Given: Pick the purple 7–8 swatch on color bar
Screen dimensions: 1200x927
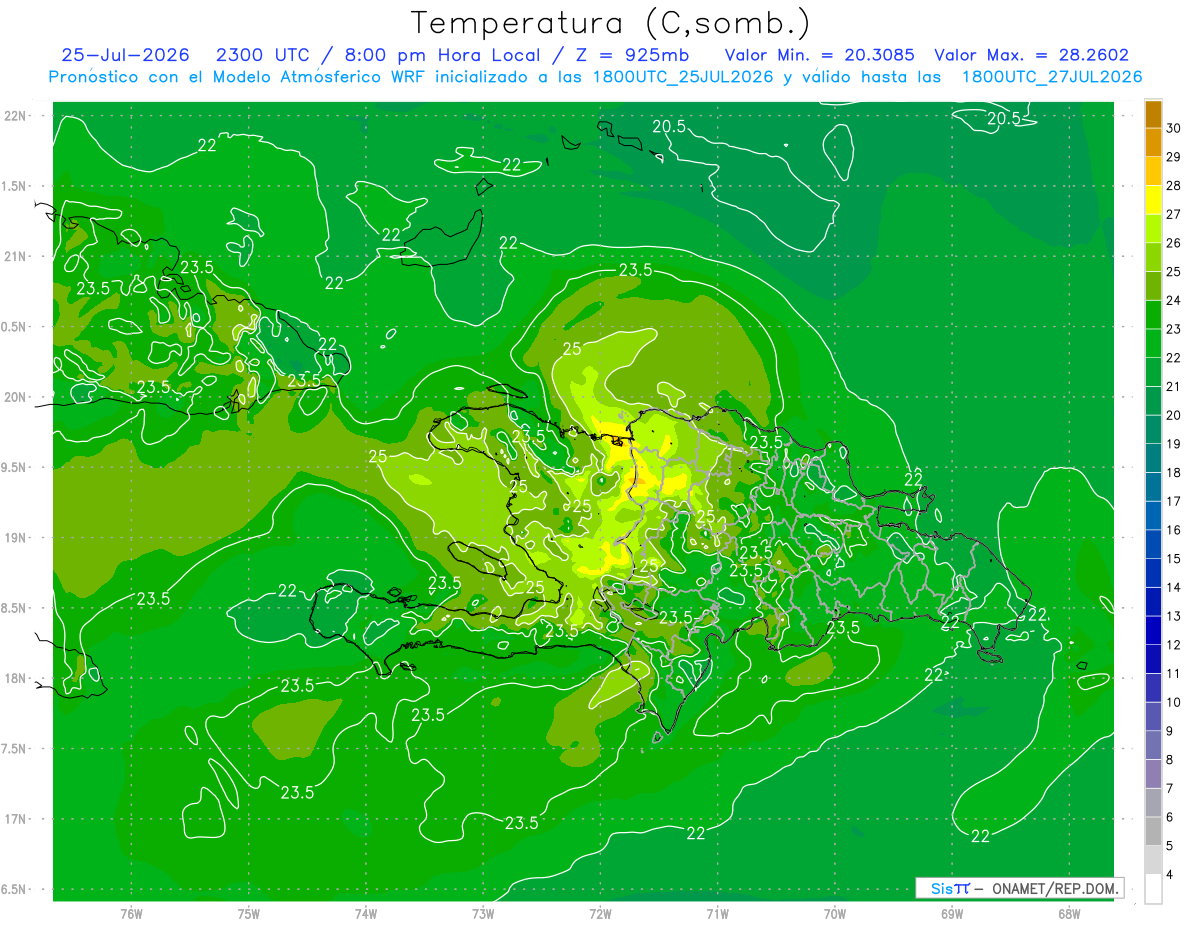Looking at the screenshot, I should (1153, 774).
